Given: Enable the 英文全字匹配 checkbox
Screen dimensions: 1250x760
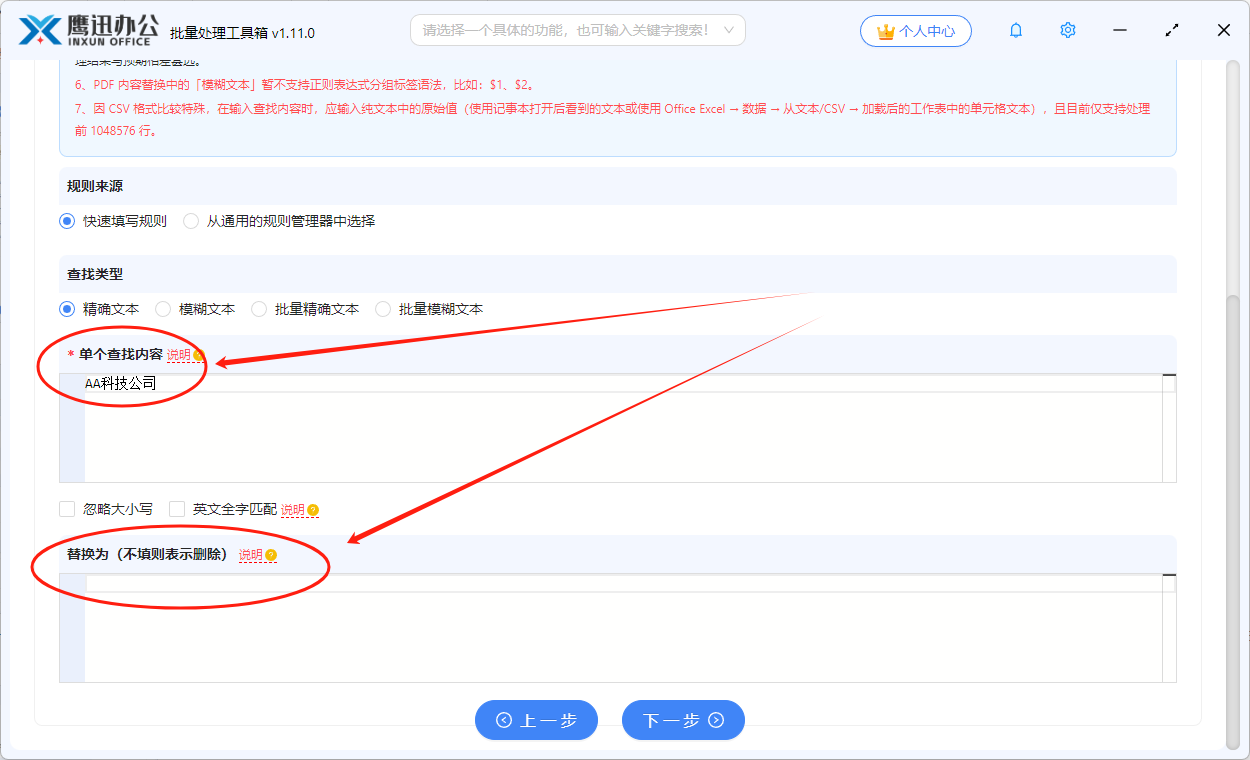Looking at the screenshot, I should (x=177, y=509).
